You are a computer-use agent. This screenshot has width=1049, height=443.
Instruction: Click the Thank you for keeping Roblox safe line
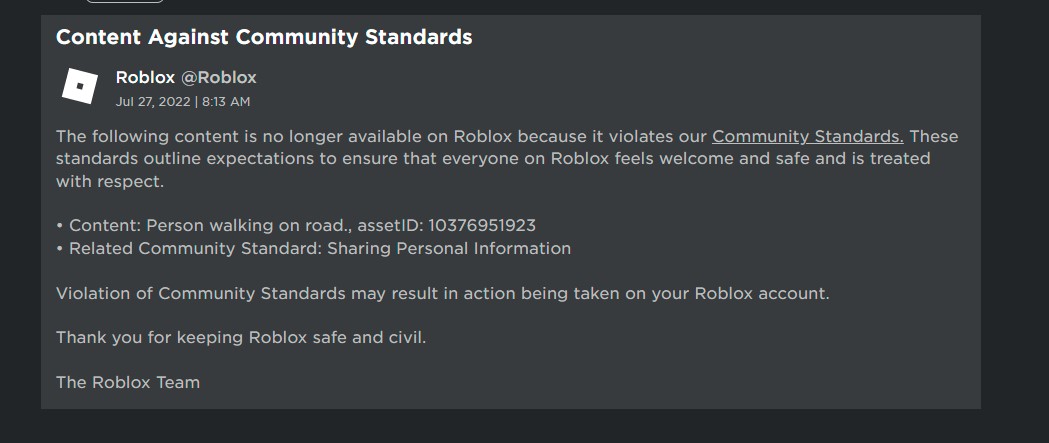[240, 337]
